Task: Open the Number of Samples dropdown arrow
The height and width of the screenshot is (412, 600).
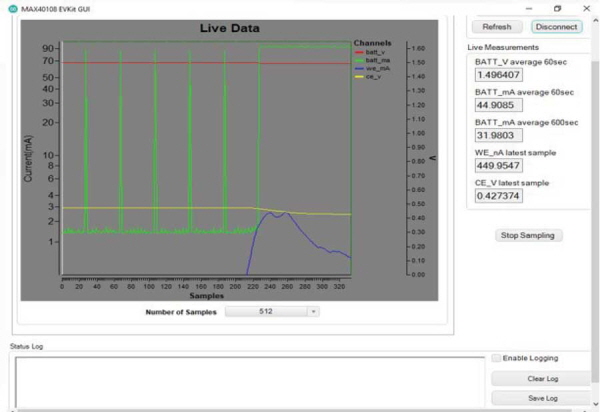Action: coord(313,312)
